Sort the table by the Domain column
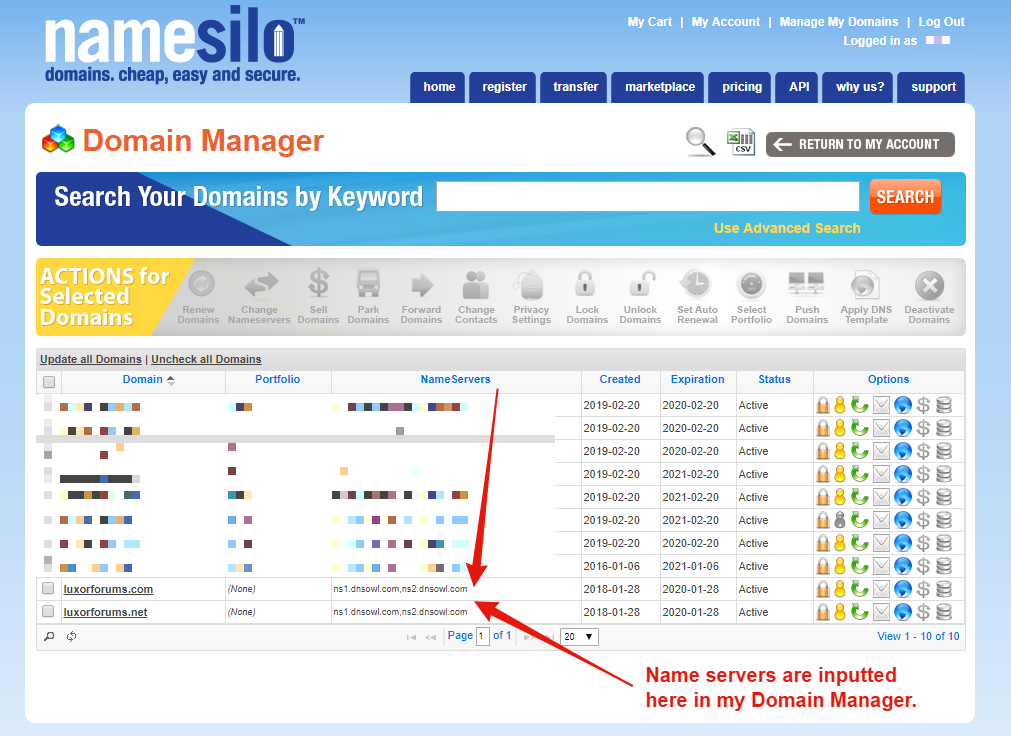1011x736 pixels. click(x=142, y=379)
